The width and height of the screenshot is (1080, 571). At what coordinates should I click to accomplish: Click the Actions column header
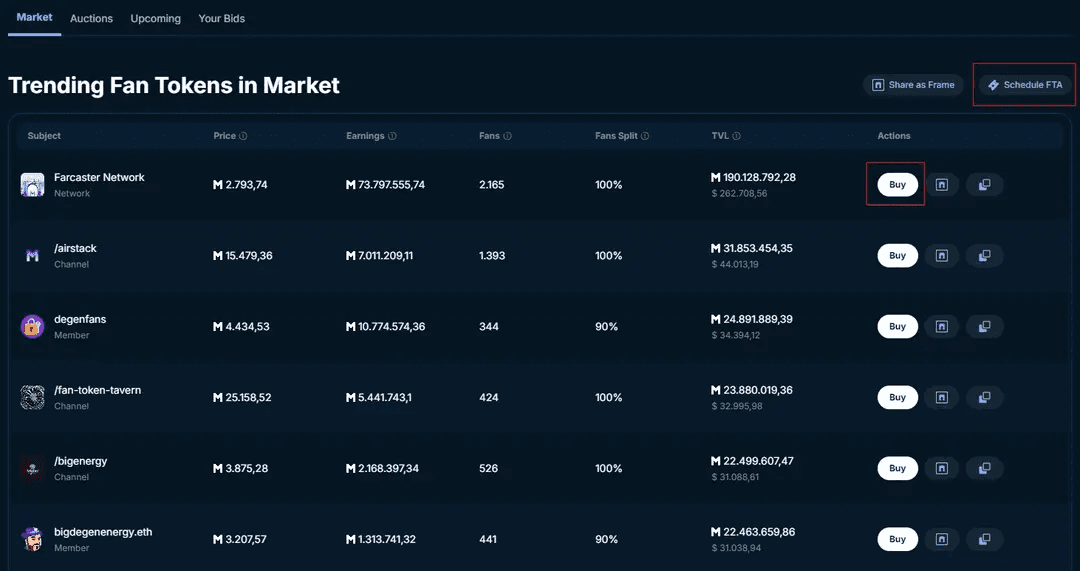[x=894, y=136]
